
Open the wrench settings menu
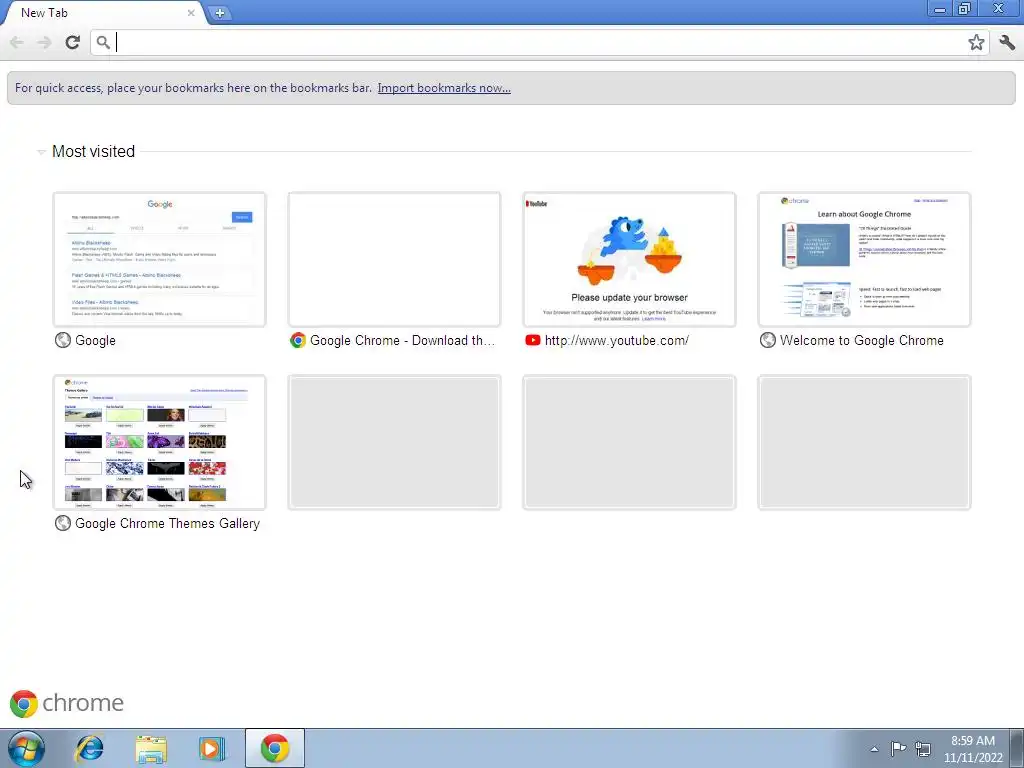[x=1007, y=42]
